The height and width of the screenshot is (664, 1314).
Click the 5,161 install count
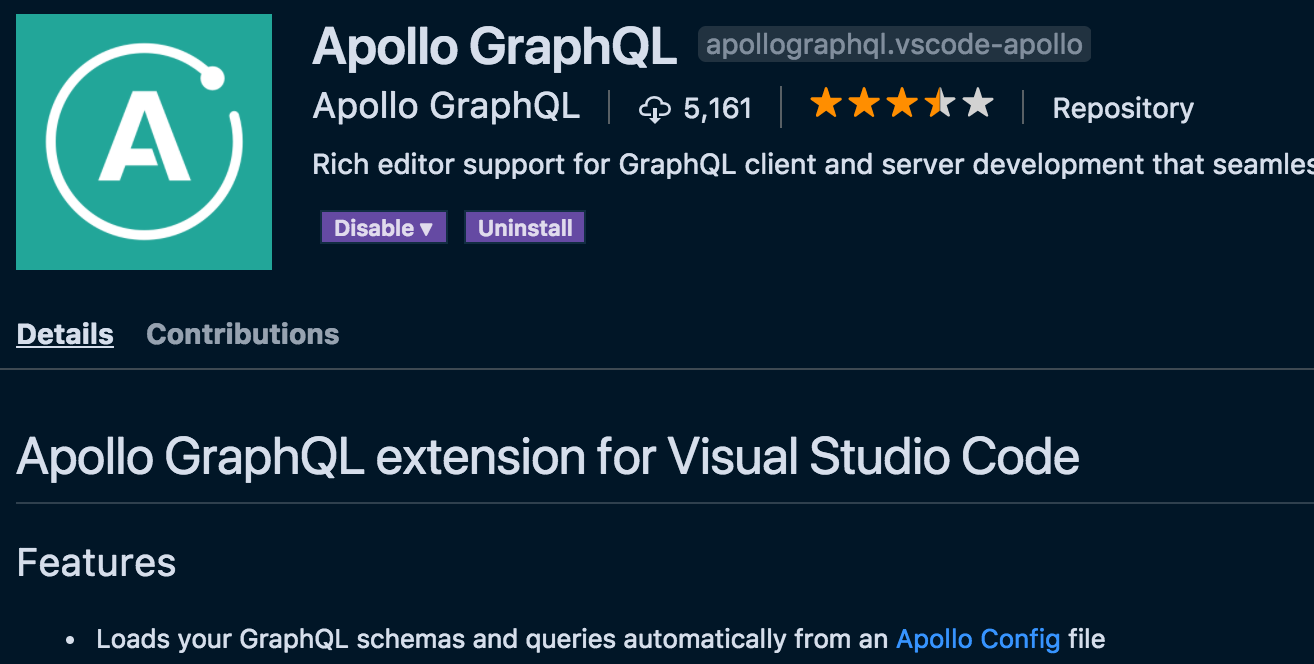(716, 107)
